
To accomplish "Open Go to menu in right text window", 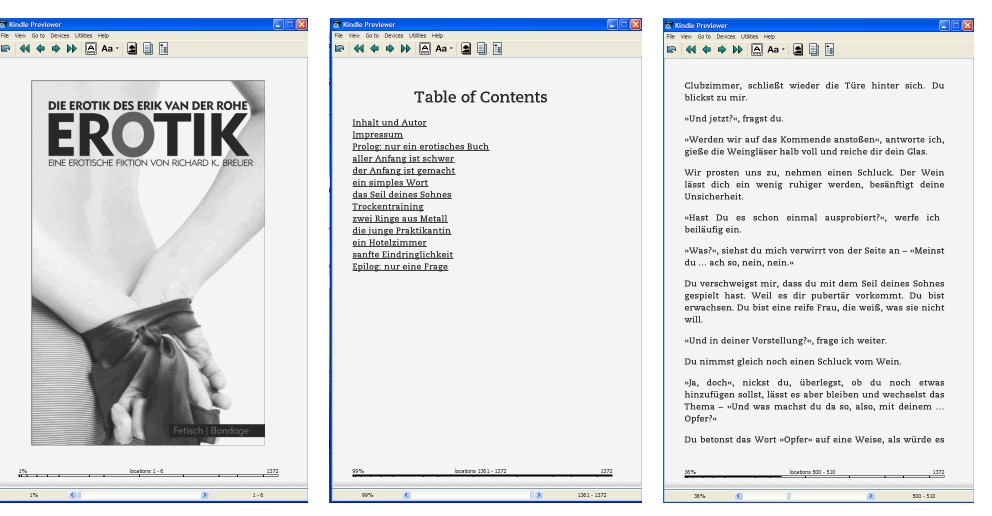I will 705,35.
